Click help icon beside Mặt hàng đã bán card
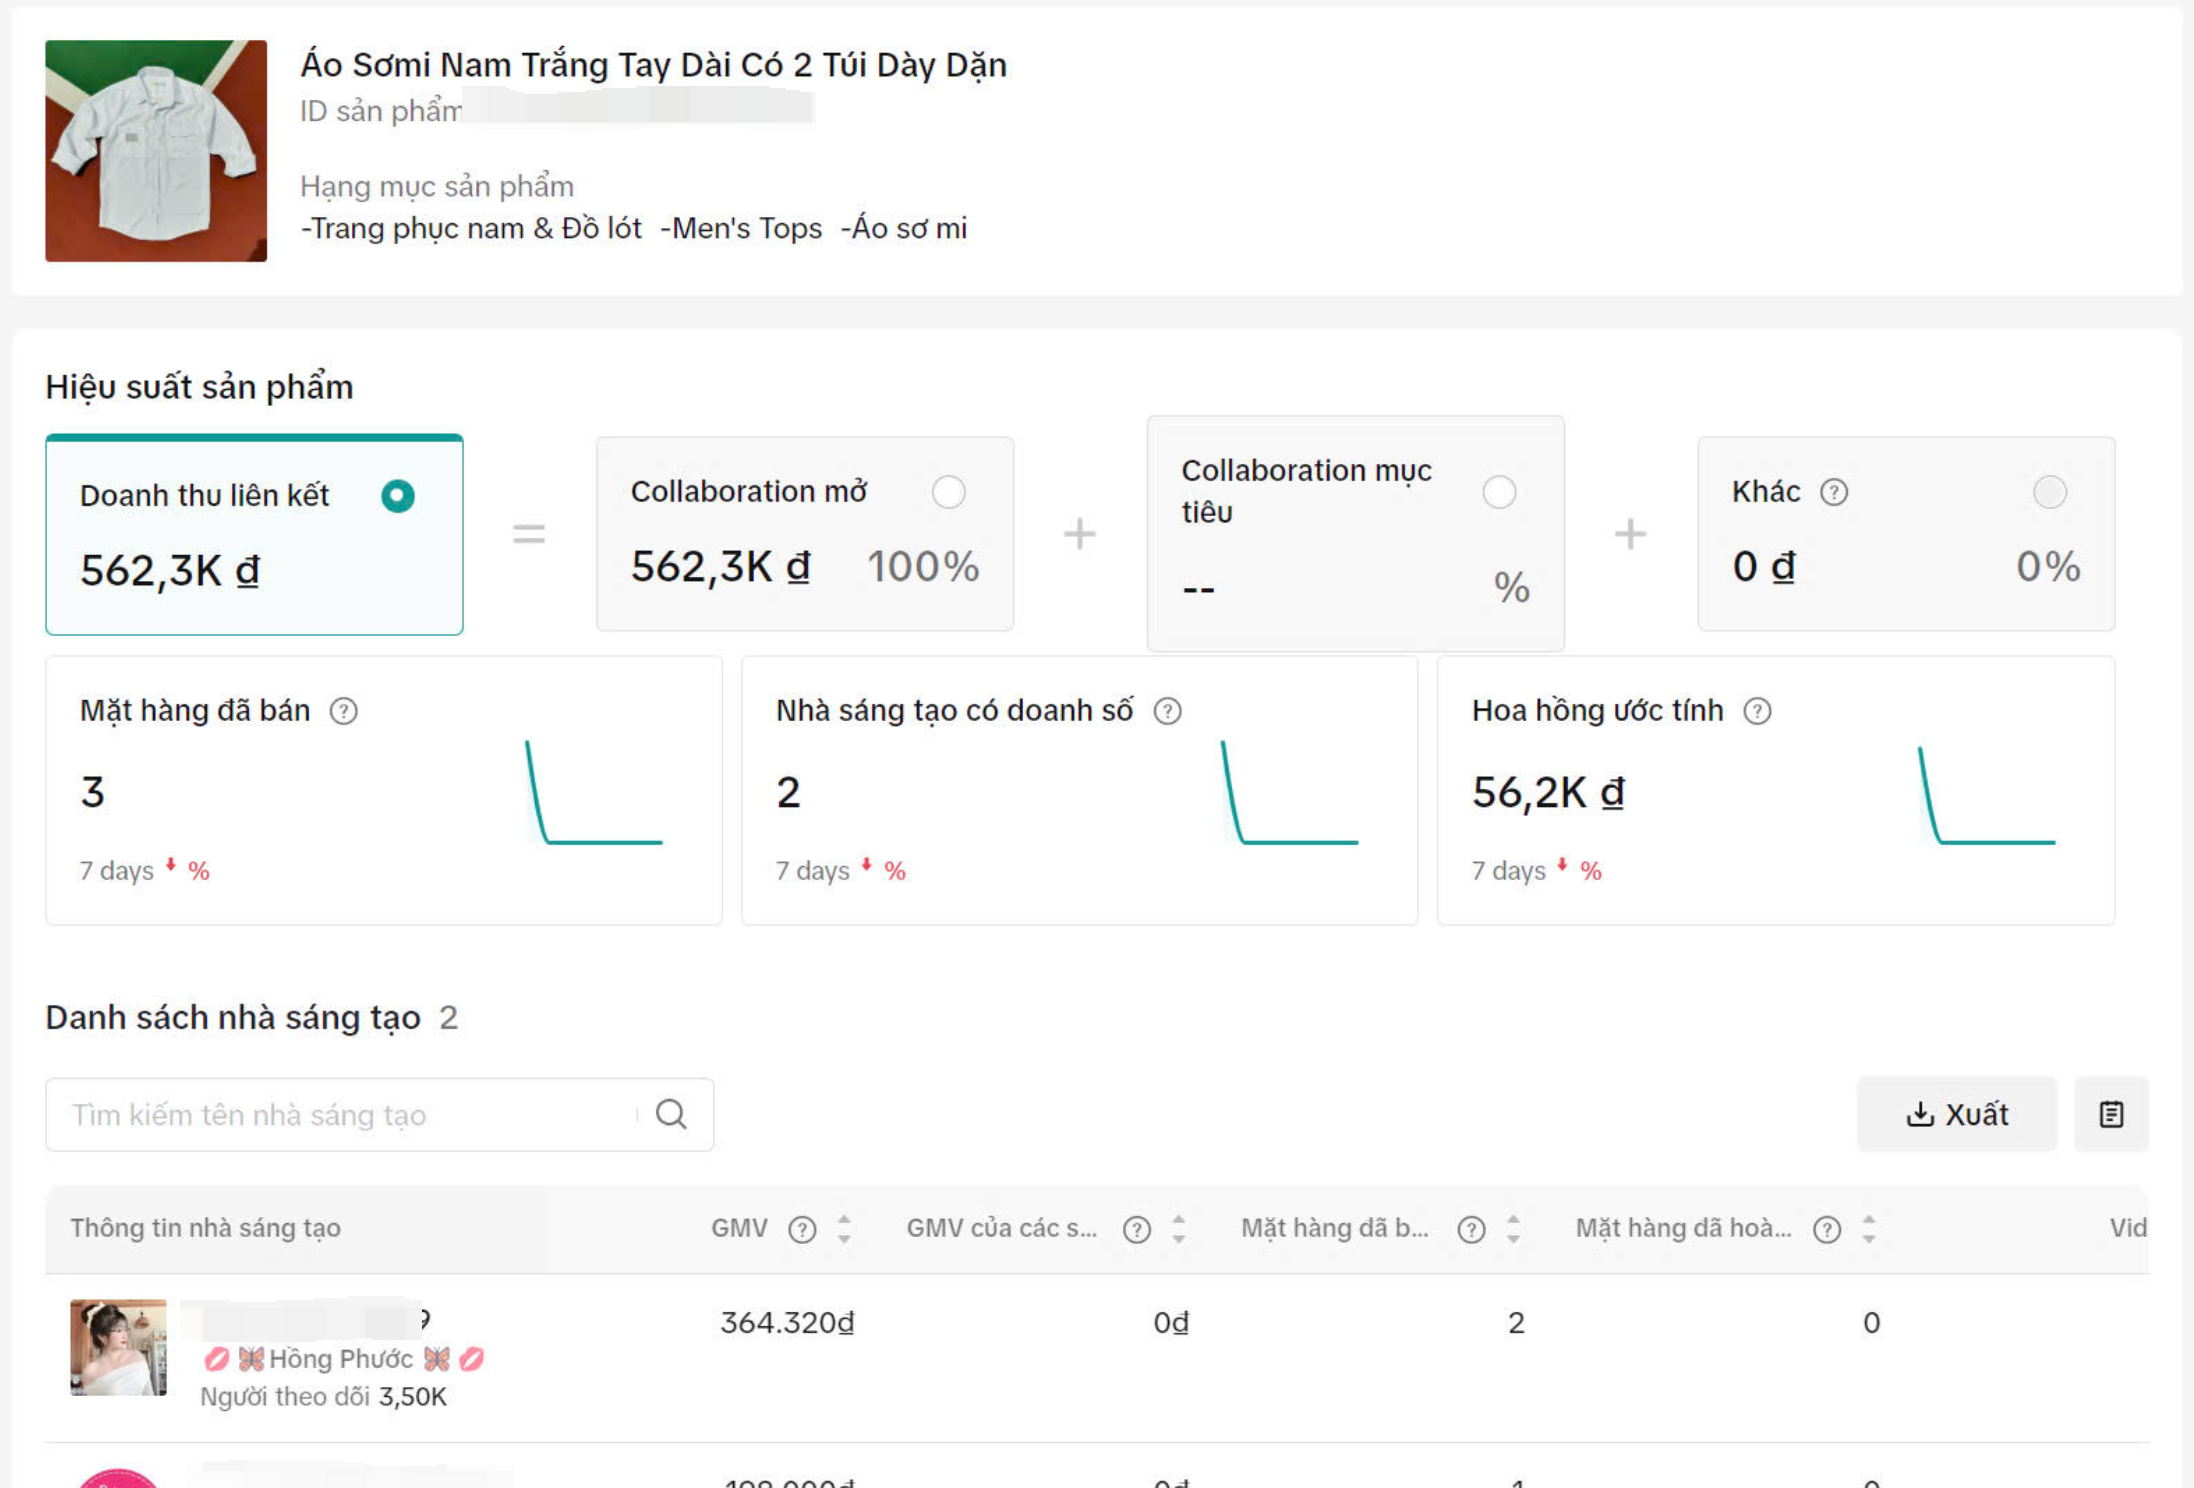Viewport: 2194px width, 1488px height. 343,711
